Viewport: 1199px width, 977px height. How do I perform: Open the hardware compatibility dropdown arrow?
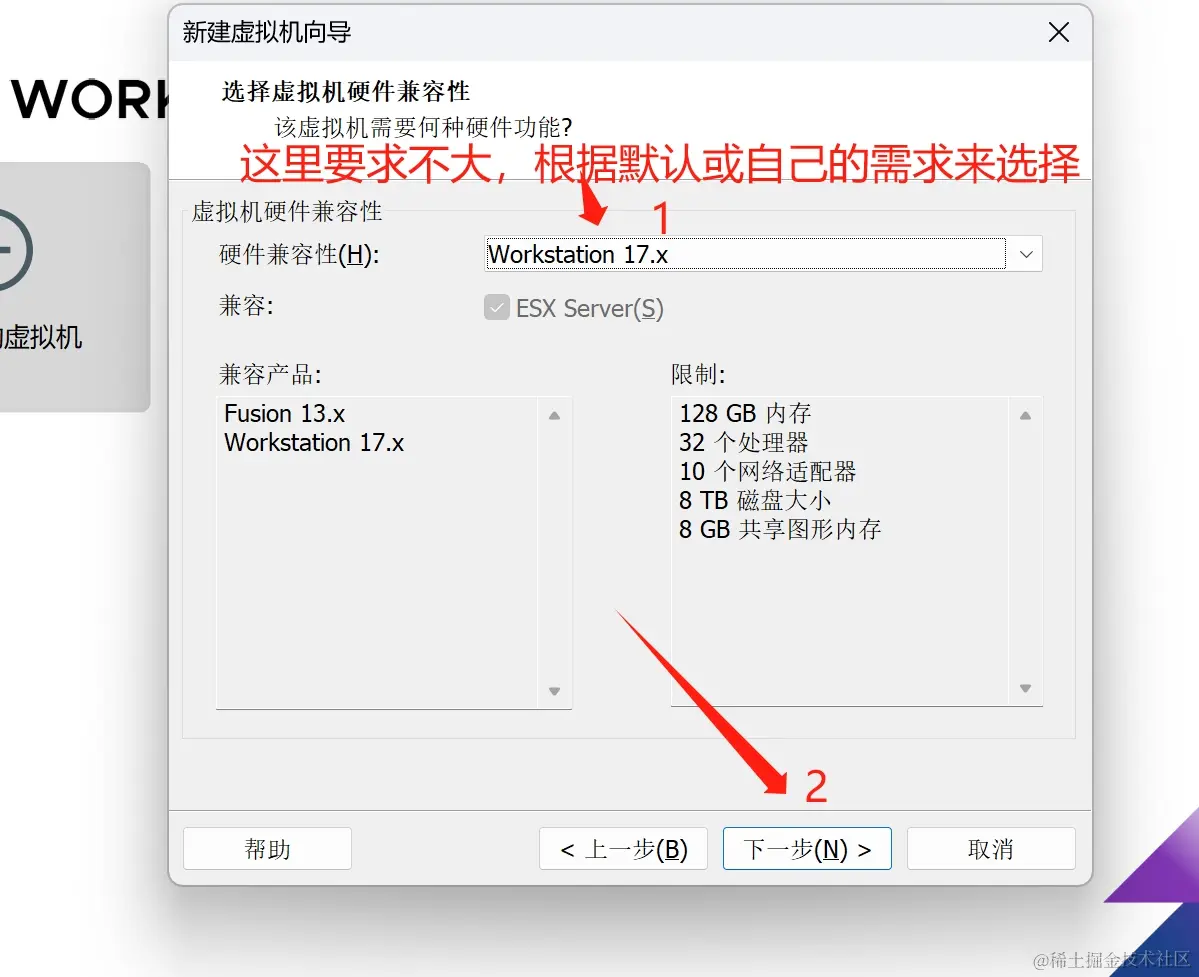pos(1026,255)
